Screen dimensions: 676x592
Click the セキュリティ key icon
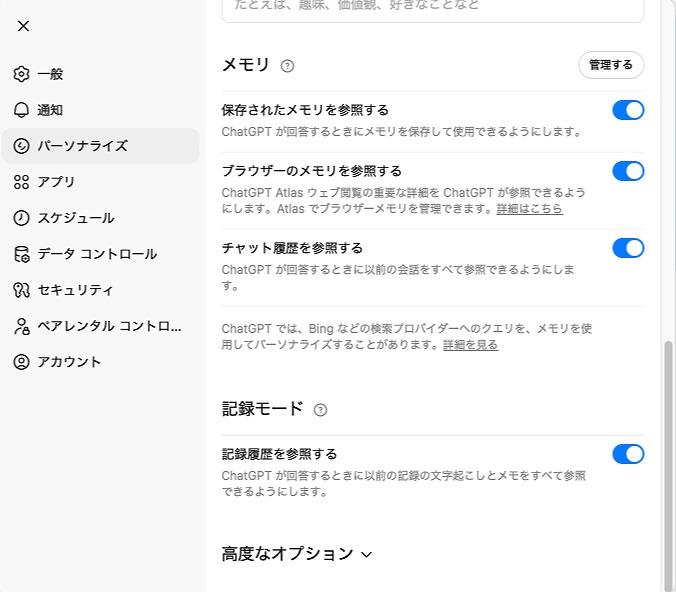click(22, 290)
